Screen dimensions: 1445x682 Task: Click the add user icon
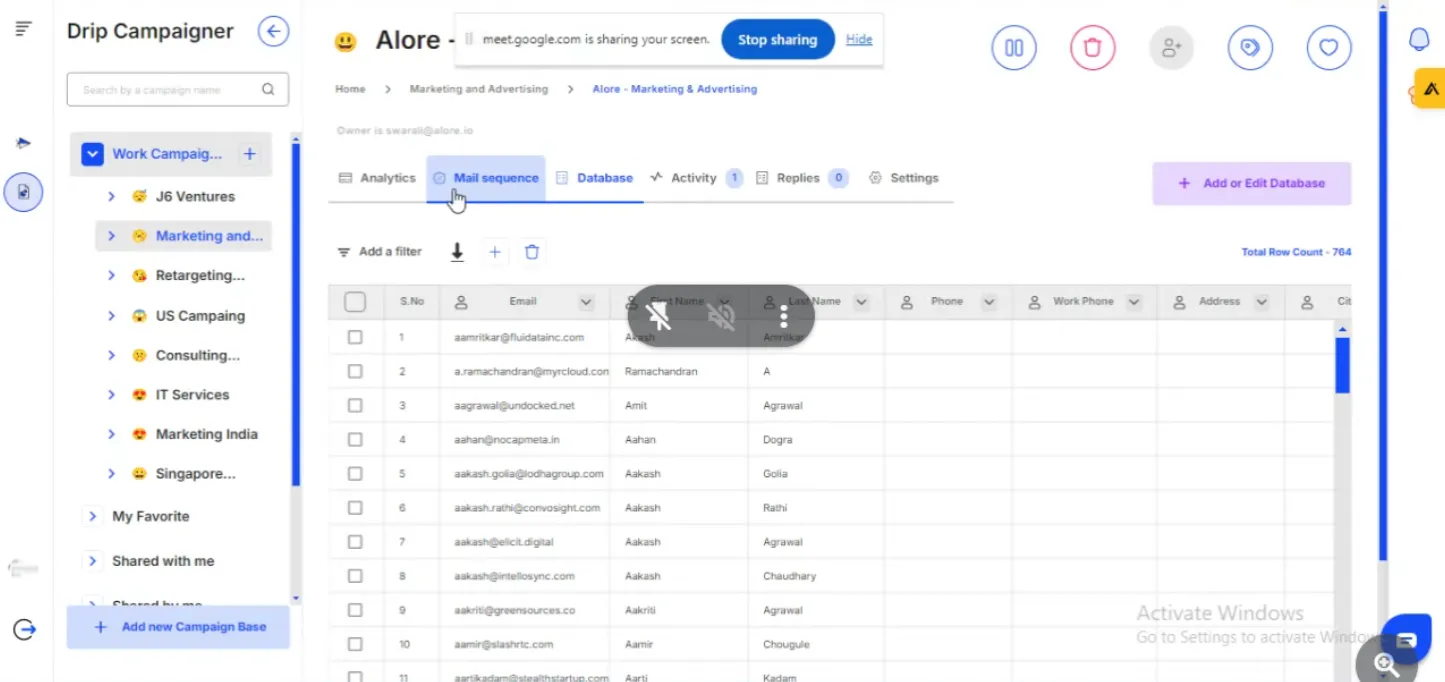(x=1171, y=47)
